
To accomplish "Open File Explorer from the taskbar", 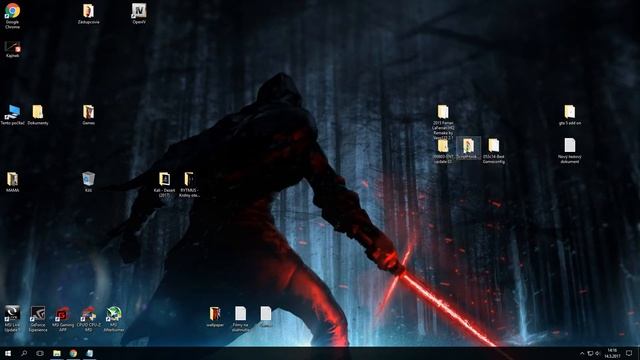I will click(x=57, y=353).
